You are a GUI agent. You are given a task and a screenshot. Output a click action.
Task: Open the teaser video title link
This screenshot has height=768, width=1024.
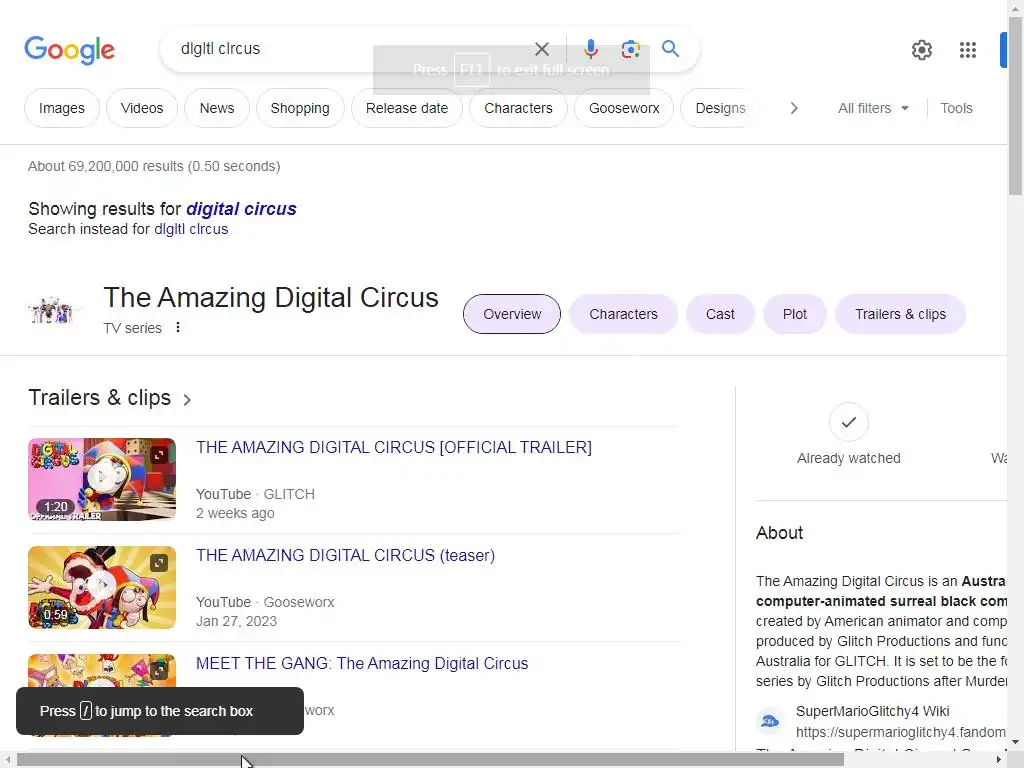coord(345,555)
